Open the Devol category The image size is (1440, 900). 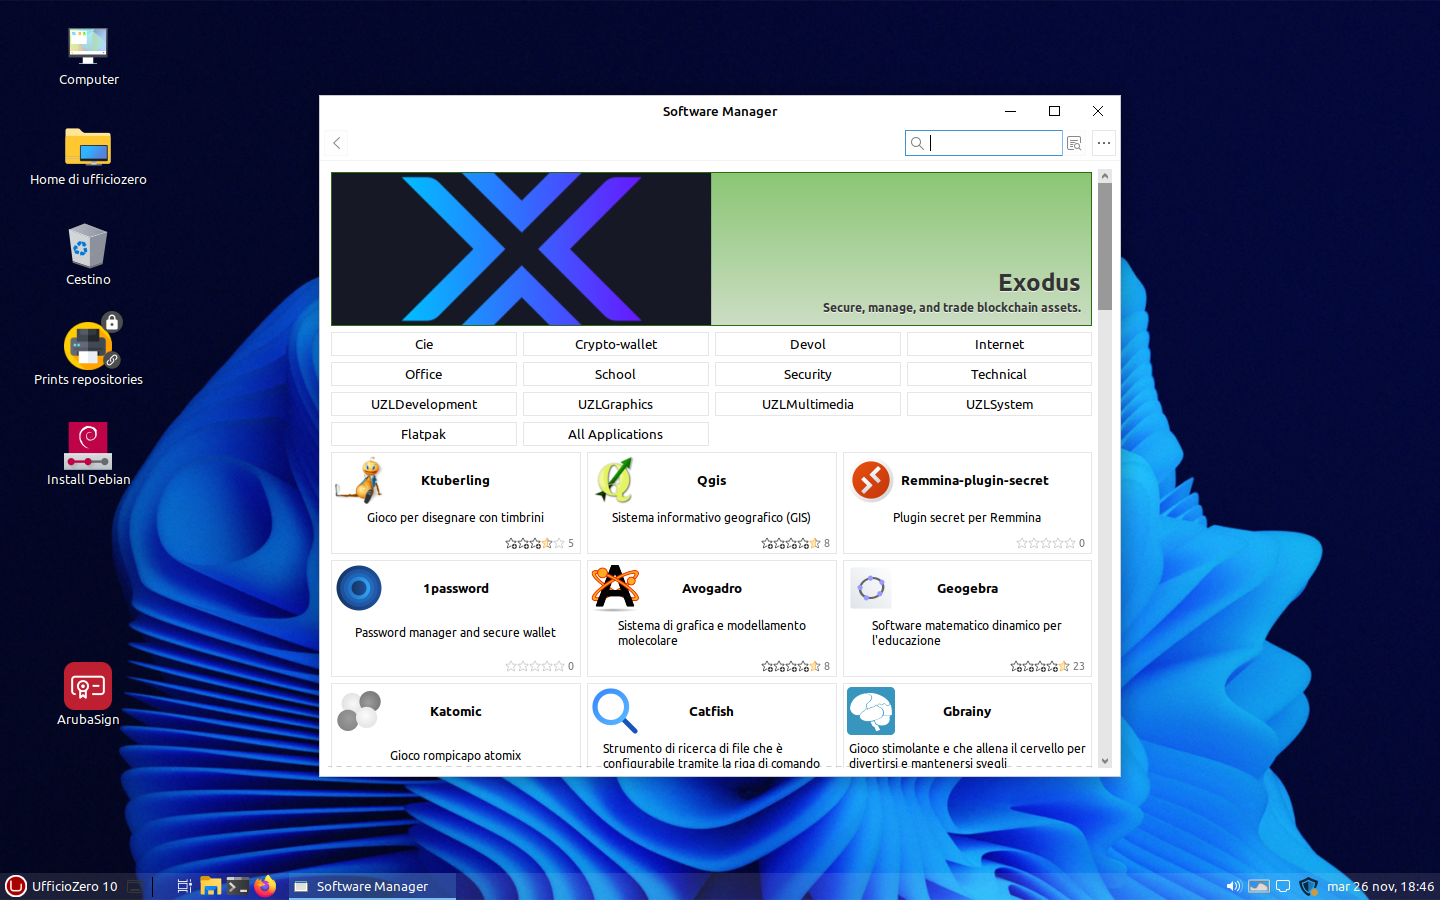808,344
